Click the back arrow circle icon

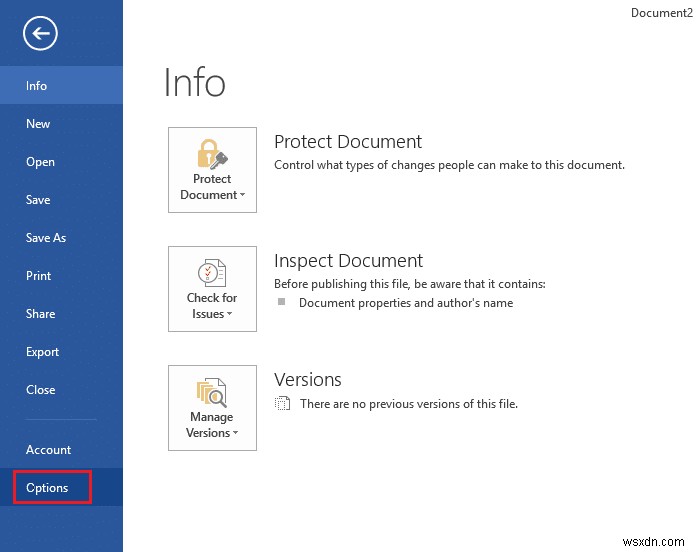(x=40, y=33)
